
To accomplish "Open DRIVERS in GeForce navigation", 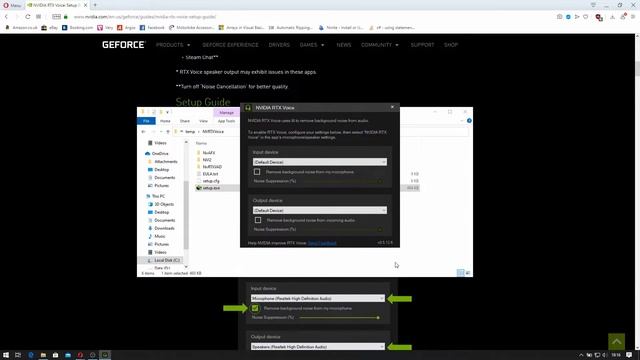I will tap(279, 45).
